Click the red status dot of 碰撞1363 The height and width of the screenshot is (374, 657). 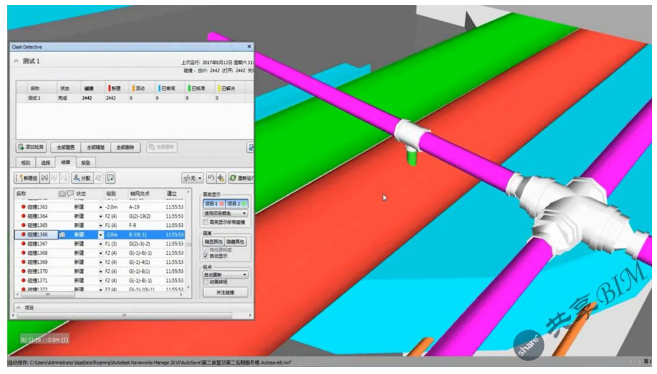[x=23, y=207]
